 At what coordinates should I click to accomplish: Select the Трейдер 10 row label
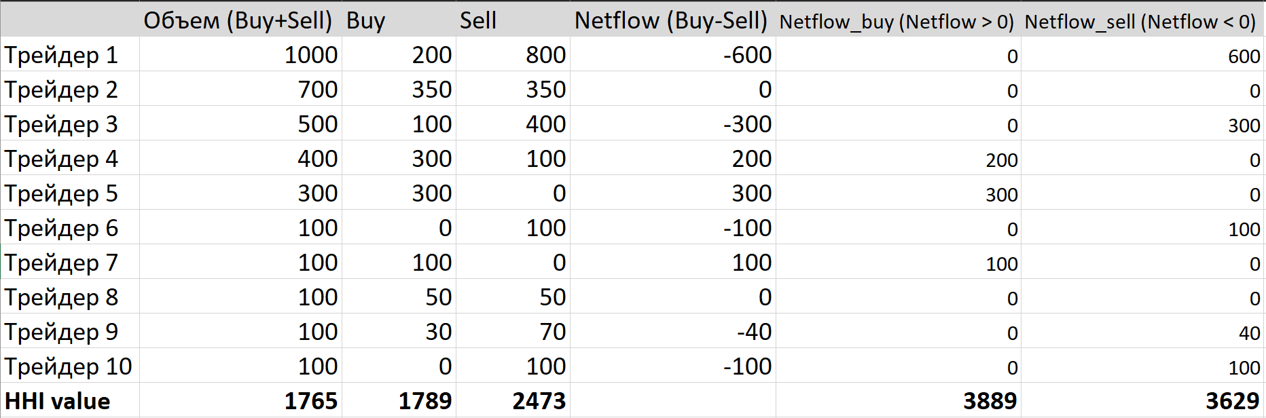tap(70, 366)
